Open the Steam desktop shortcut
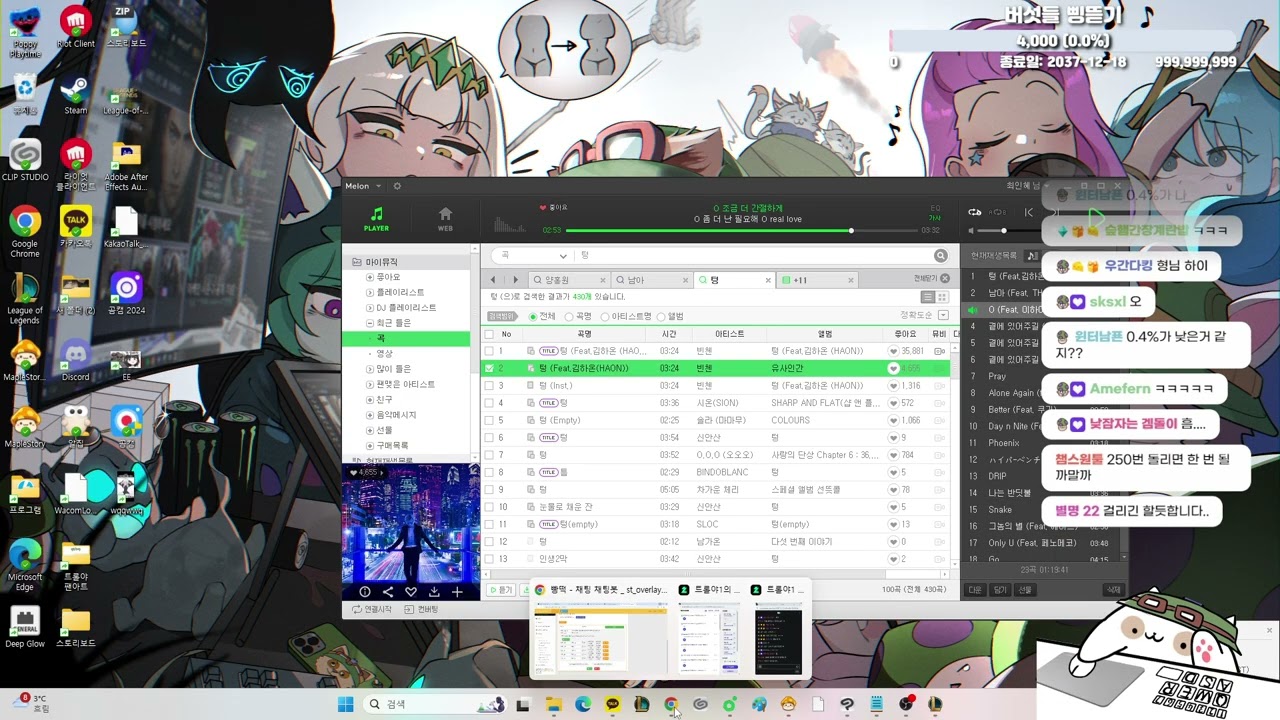1280x720 pixels. pos(75,95)
